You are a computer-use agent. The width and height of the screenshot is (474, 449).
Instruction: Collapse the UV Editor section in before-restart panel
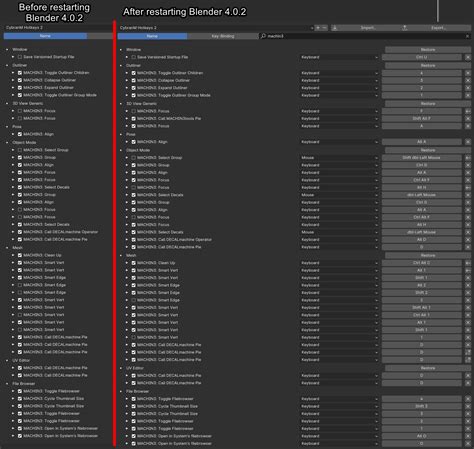coord(7,360)
